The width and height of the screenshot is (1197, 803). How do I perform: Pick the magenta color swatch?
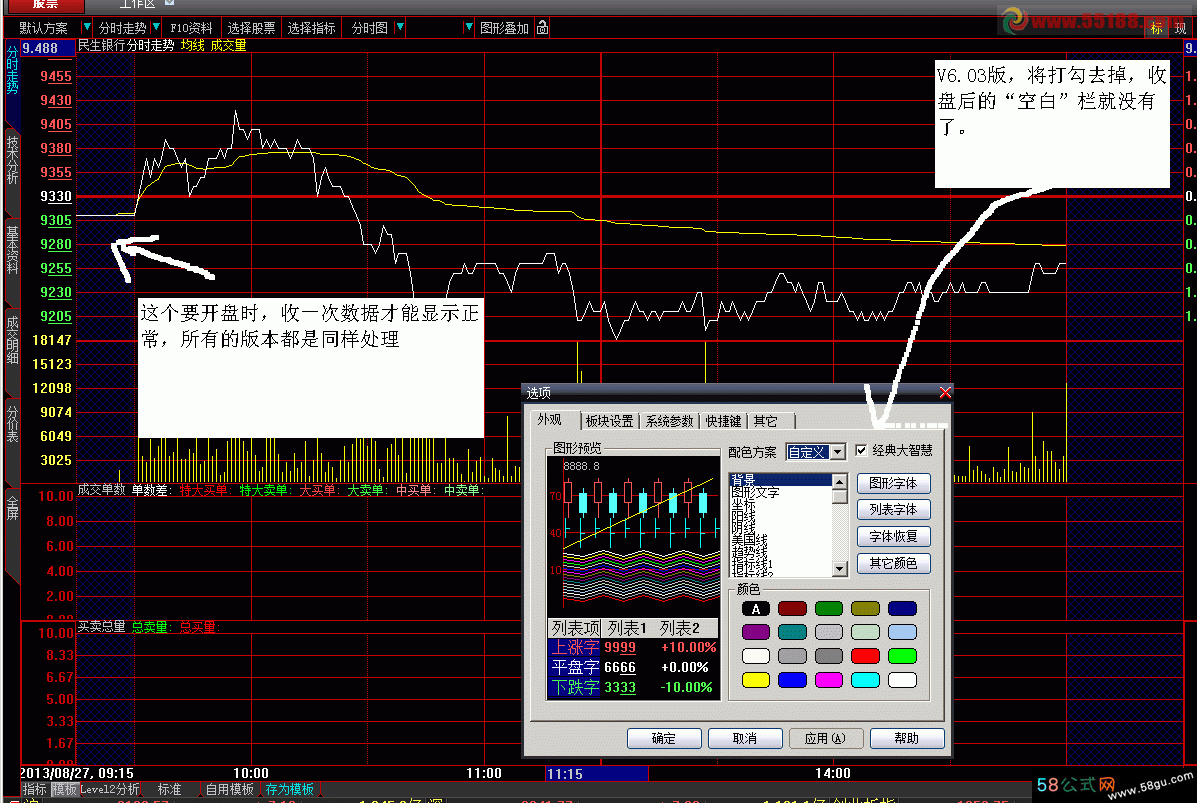[x=829, y=679]
